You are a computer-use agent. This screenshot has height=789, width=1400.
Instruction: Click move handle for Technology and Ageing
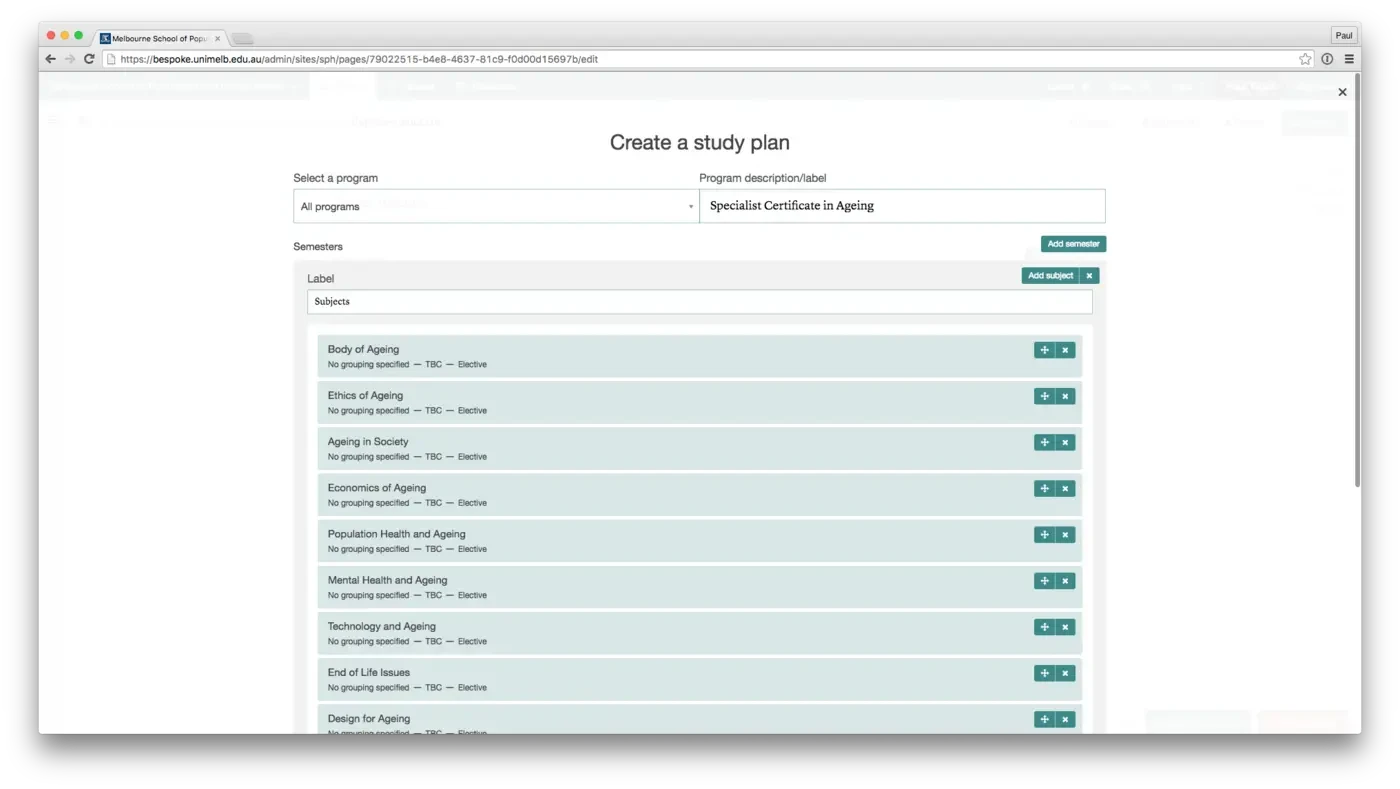[1044, 627]
